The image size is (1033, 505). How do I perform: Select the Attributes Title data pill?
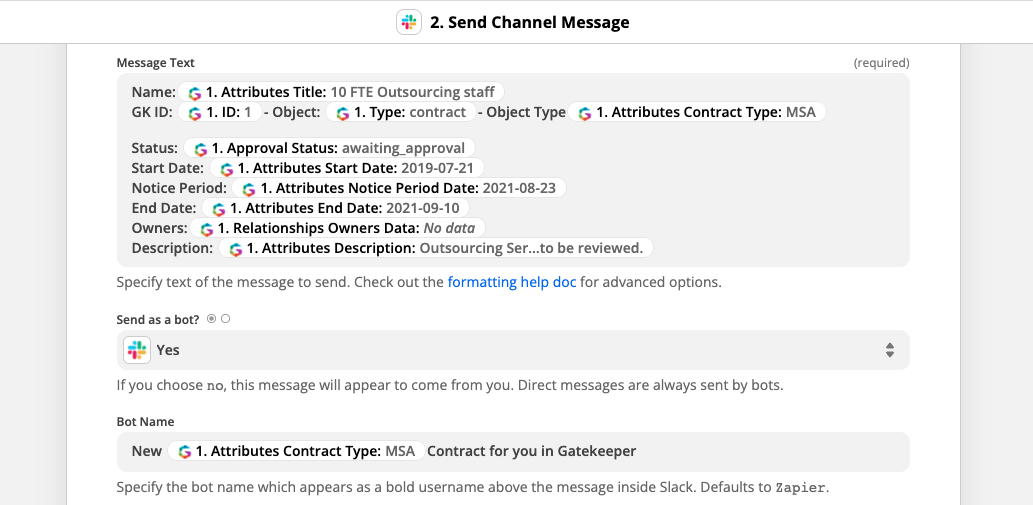coord(341,92)
